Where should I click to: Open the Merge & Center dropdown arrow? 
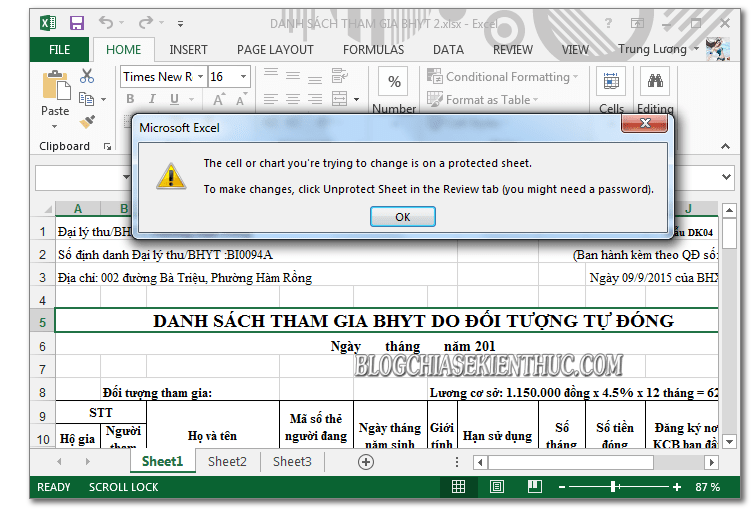point(356,99)
